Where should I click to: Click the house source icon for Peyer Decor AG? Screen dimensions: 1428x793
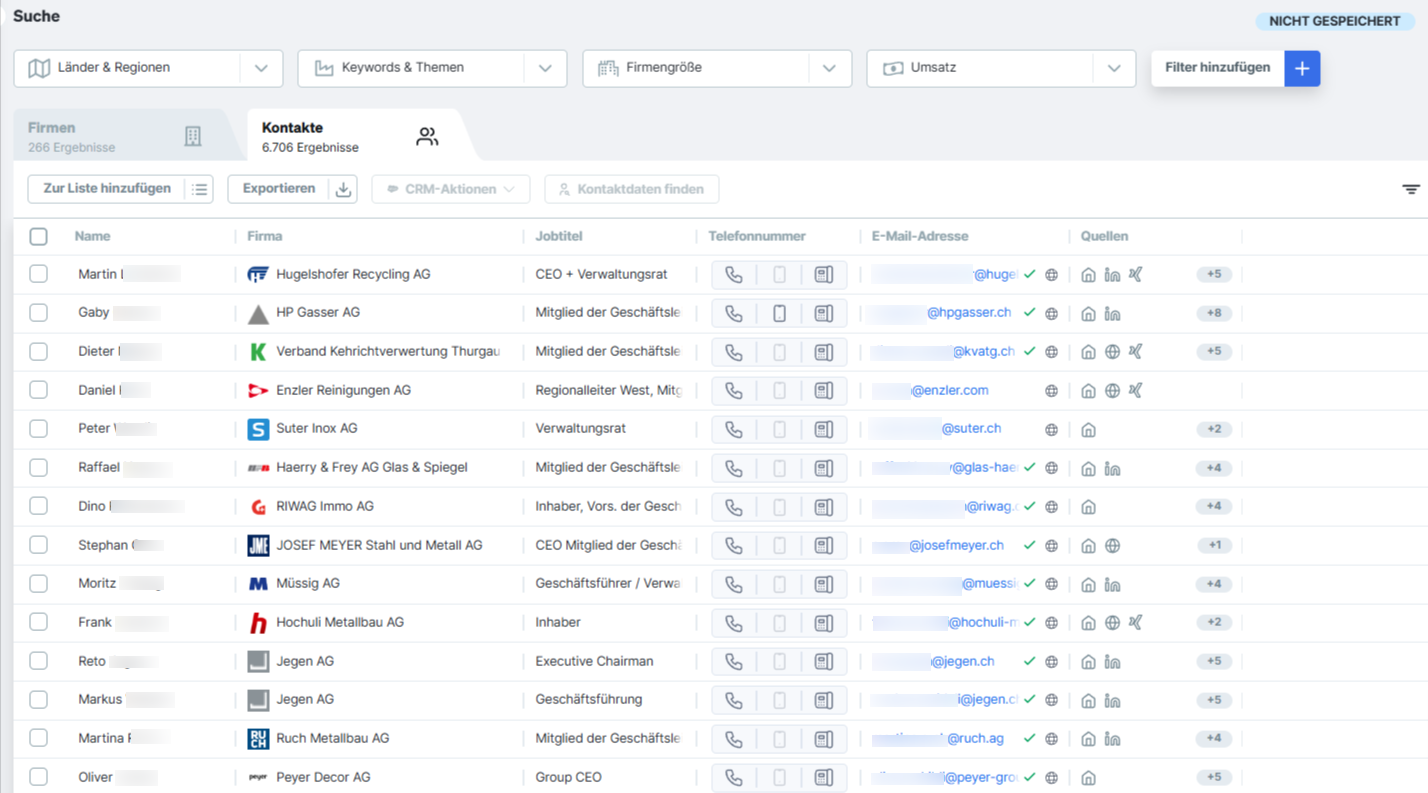1089,778
